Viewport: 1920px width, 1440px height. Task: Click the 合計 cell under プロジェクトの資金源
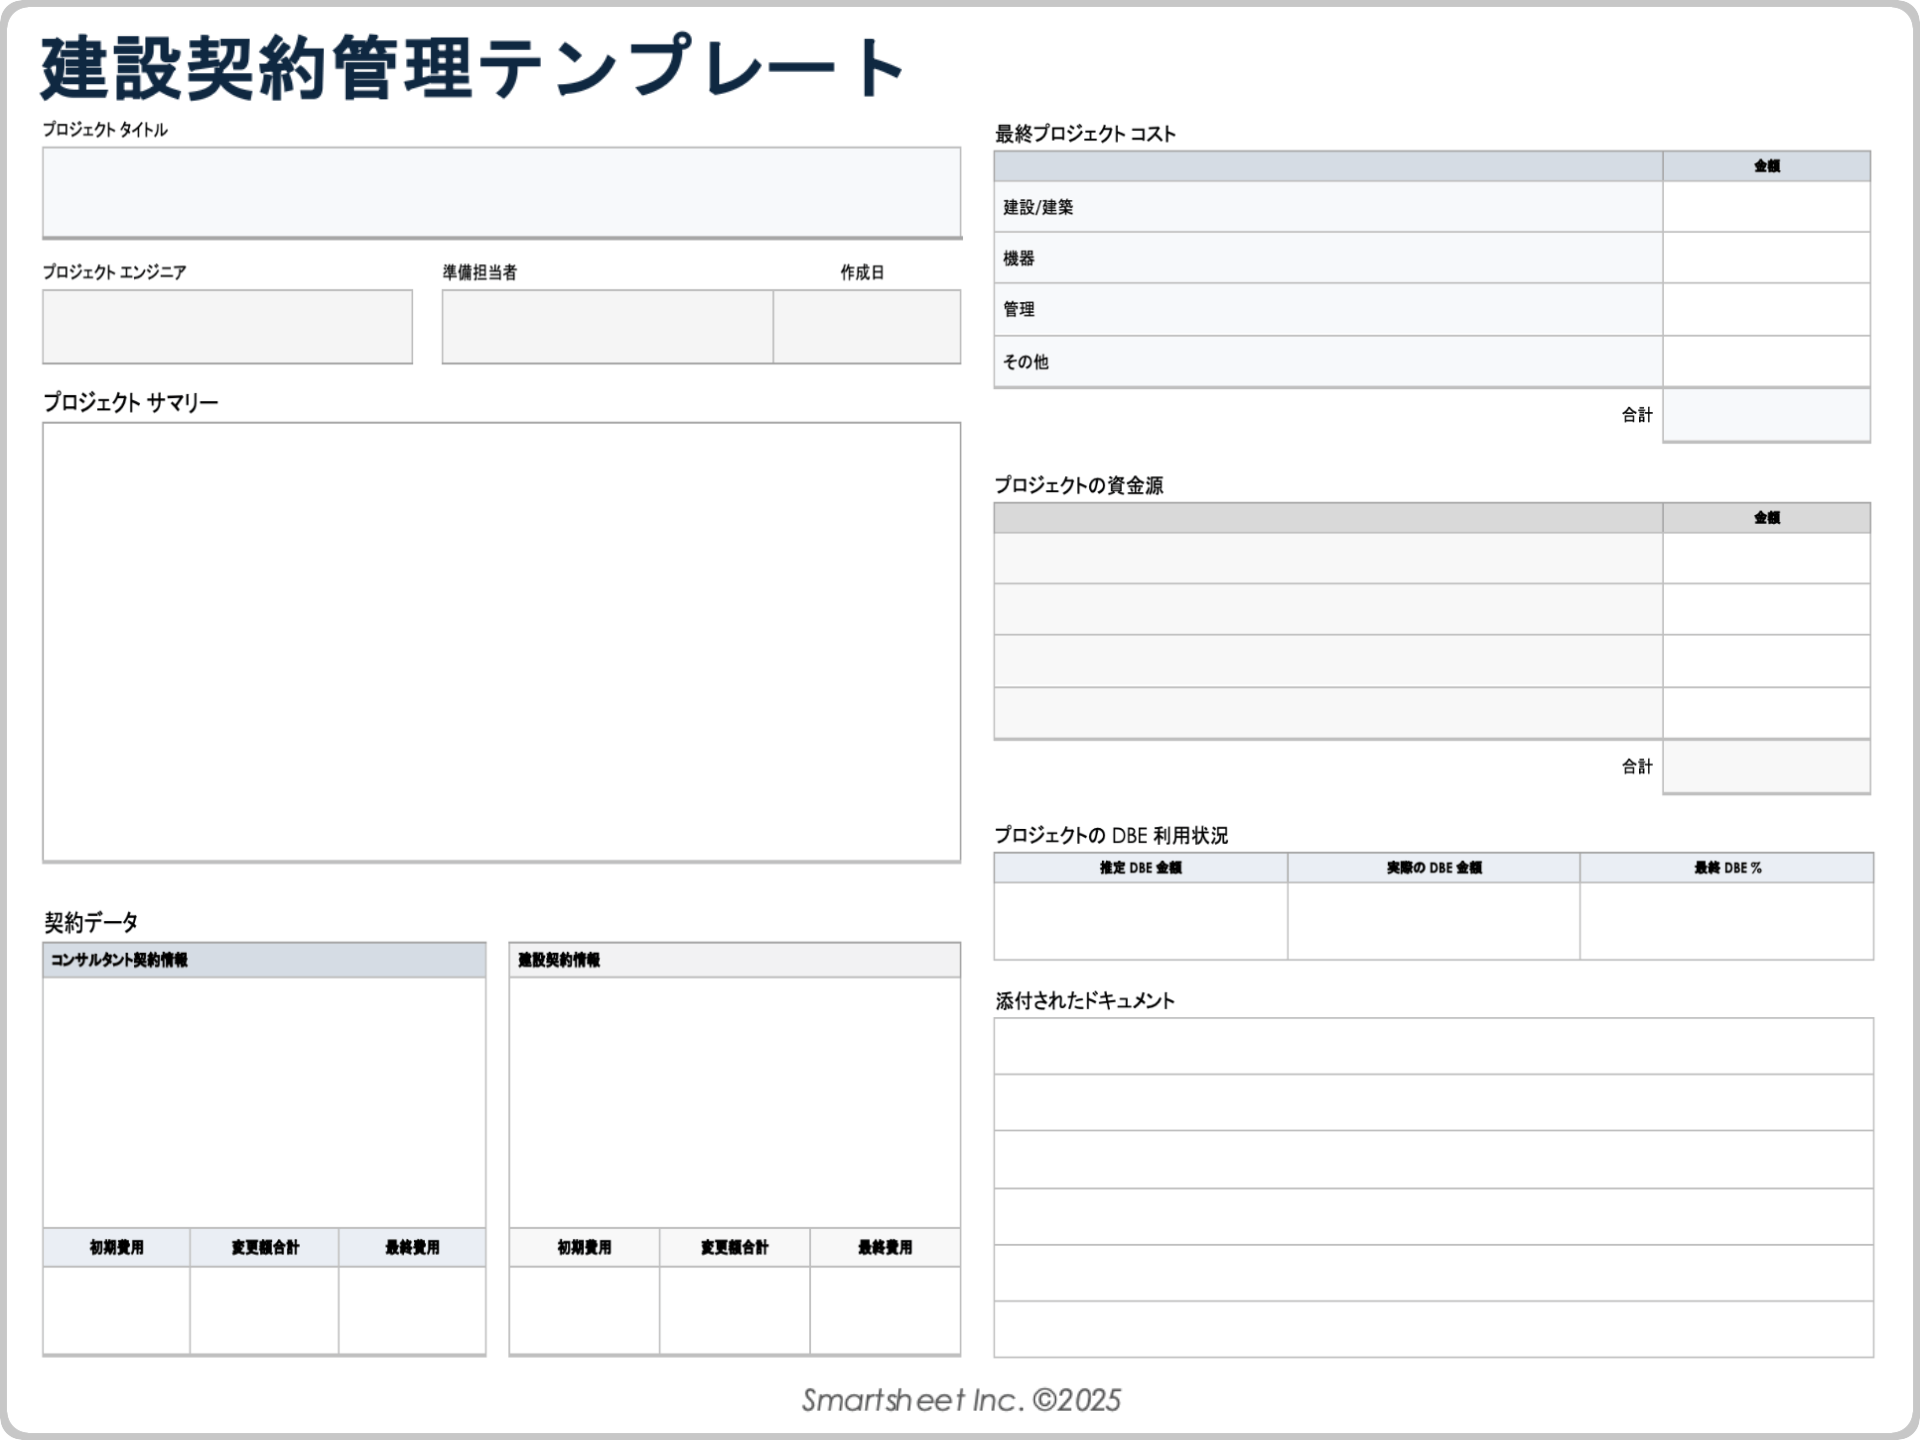(x=1766, y=767)
